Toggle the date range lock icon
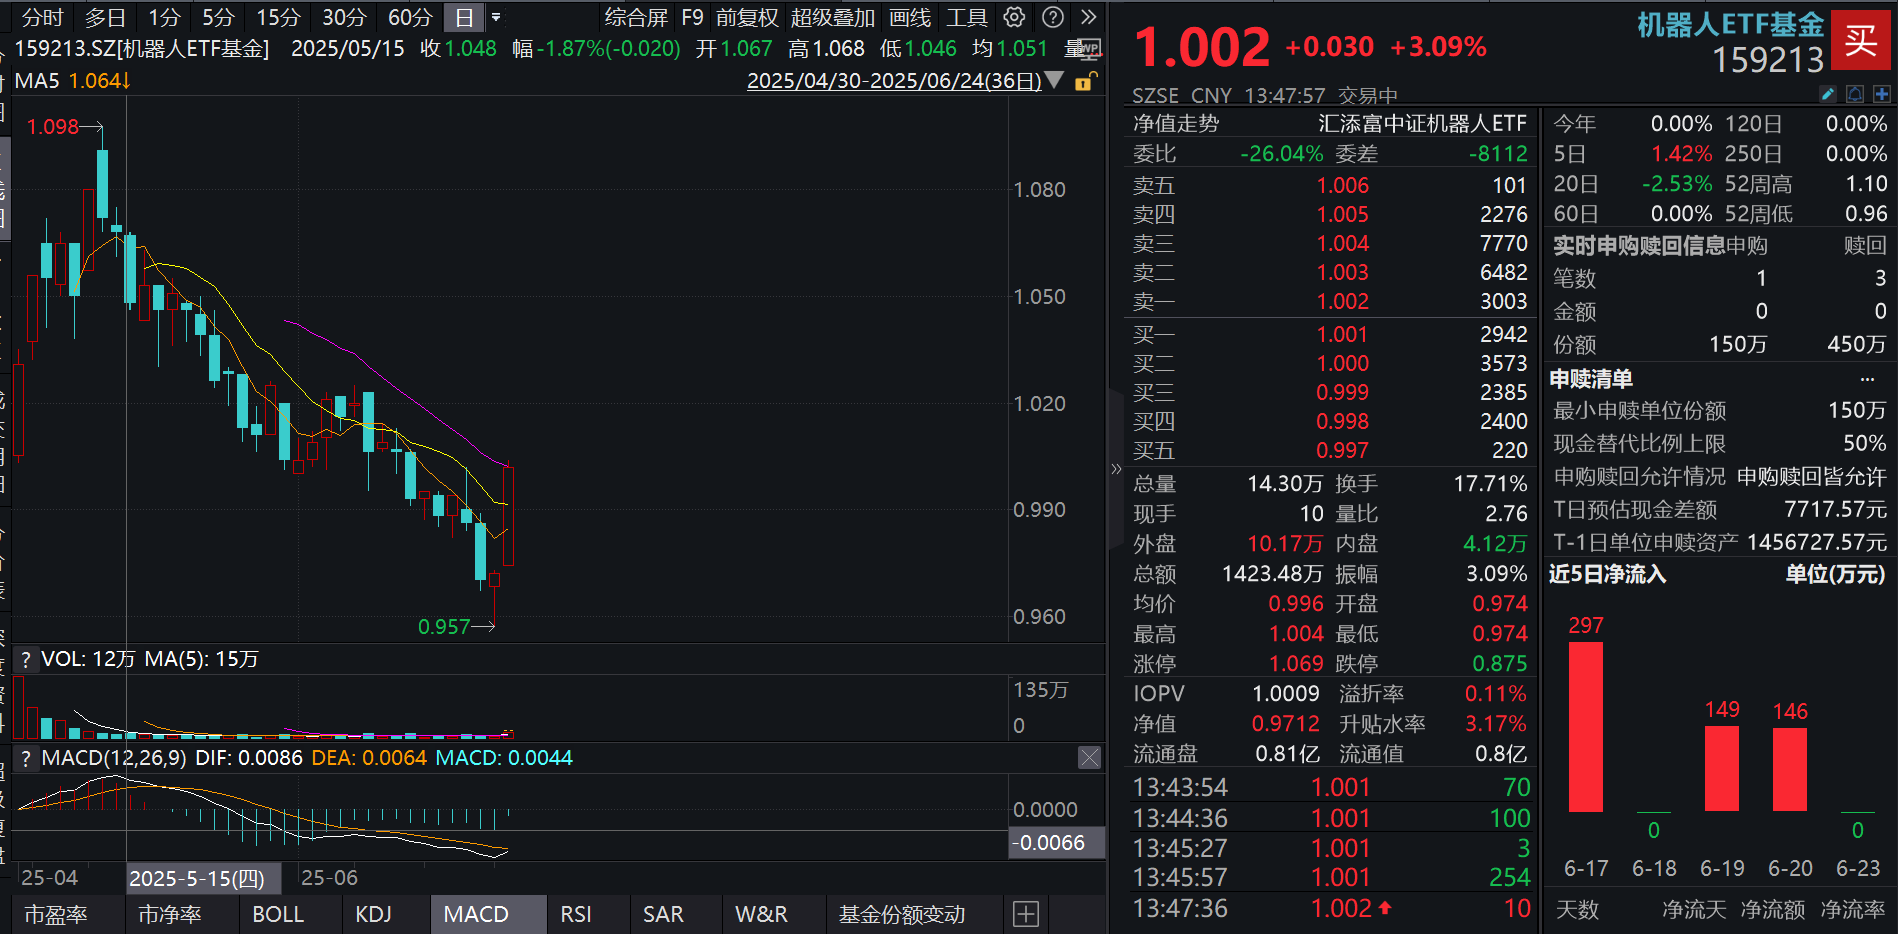This screenshot has width=1898, height=934. tap(1084, 82)
